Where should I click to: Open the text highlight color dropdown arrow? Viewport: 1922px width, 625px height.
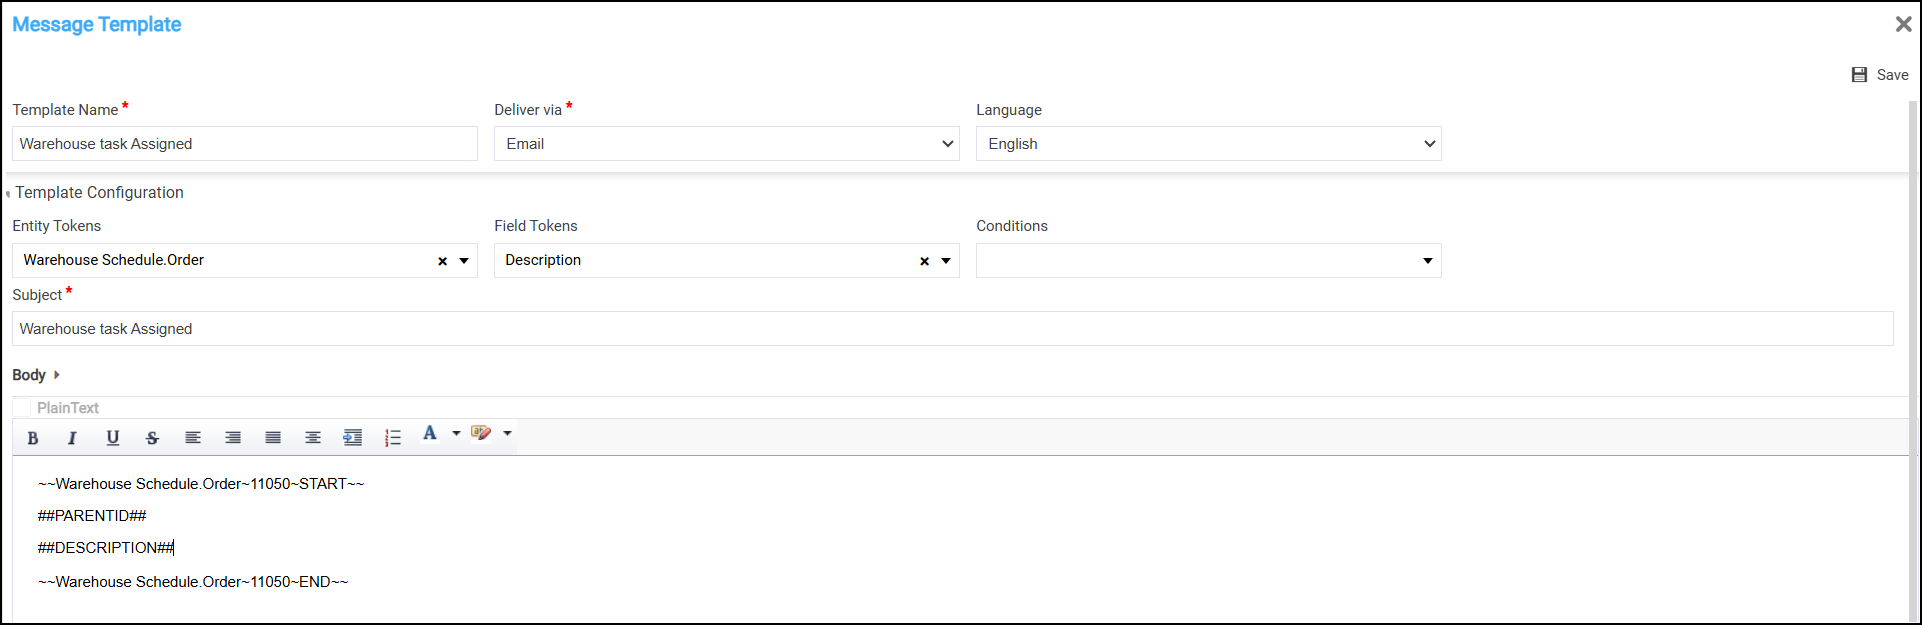(507, 434)
